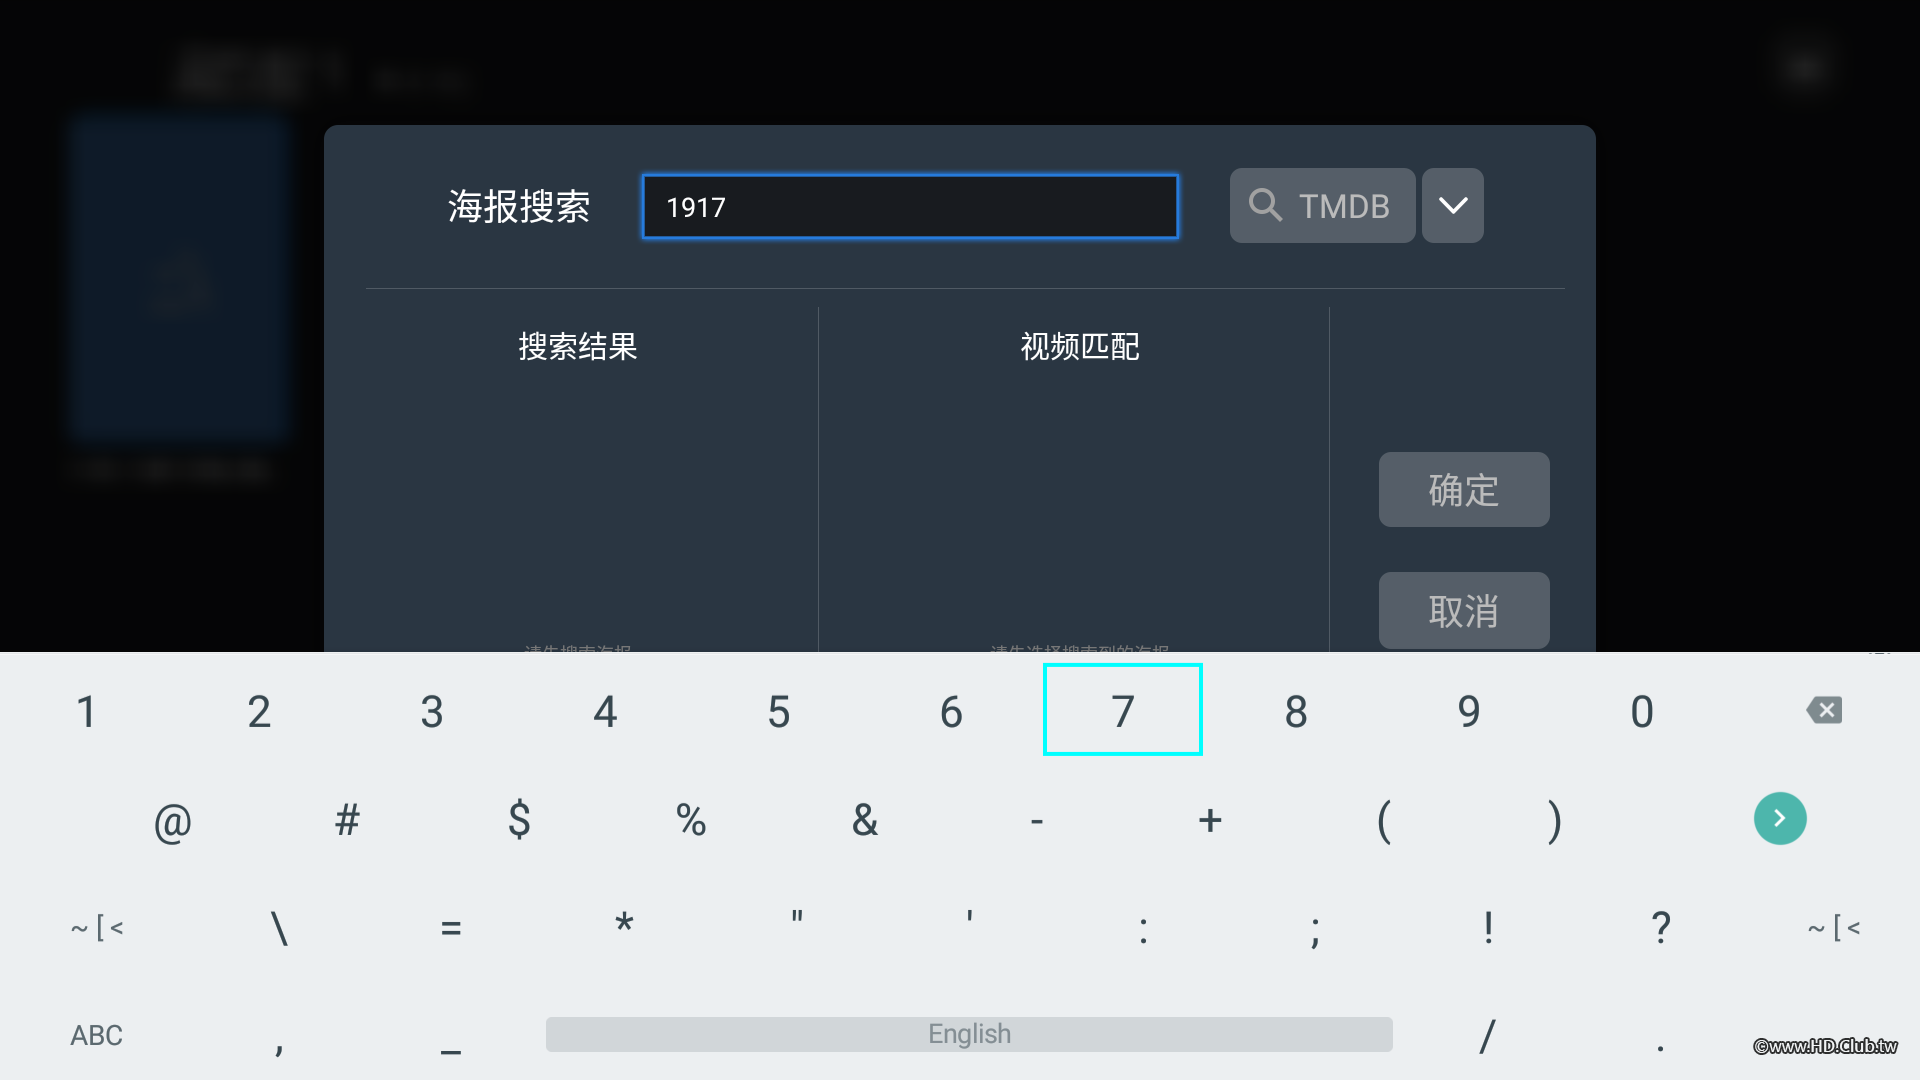The height and width of the screenshot is (1080, 1920).
Task: Tap the dollar sign key
Action: click(x=519, y=821)
